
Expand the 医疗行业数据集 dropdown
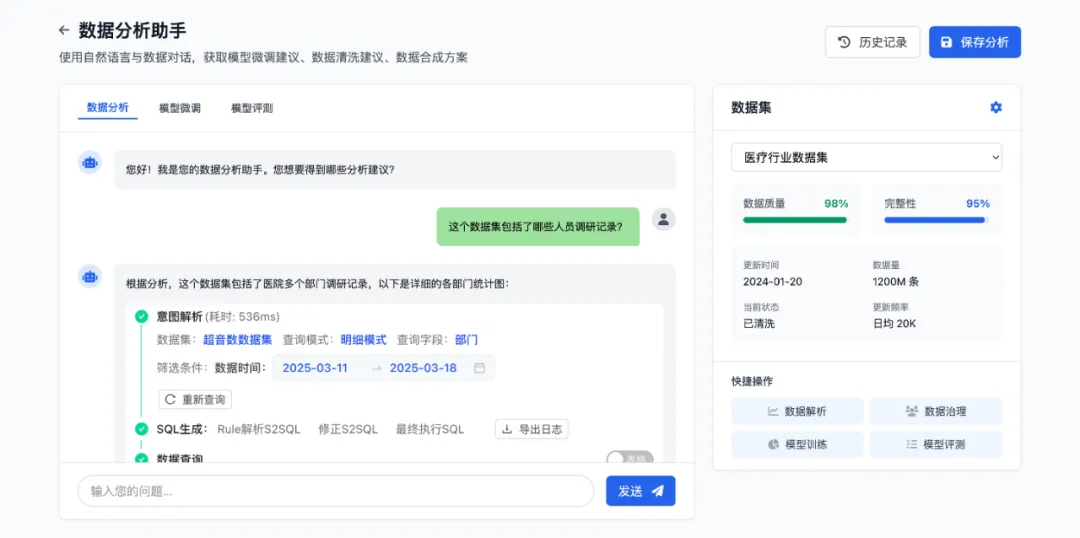tap(866, 157)
